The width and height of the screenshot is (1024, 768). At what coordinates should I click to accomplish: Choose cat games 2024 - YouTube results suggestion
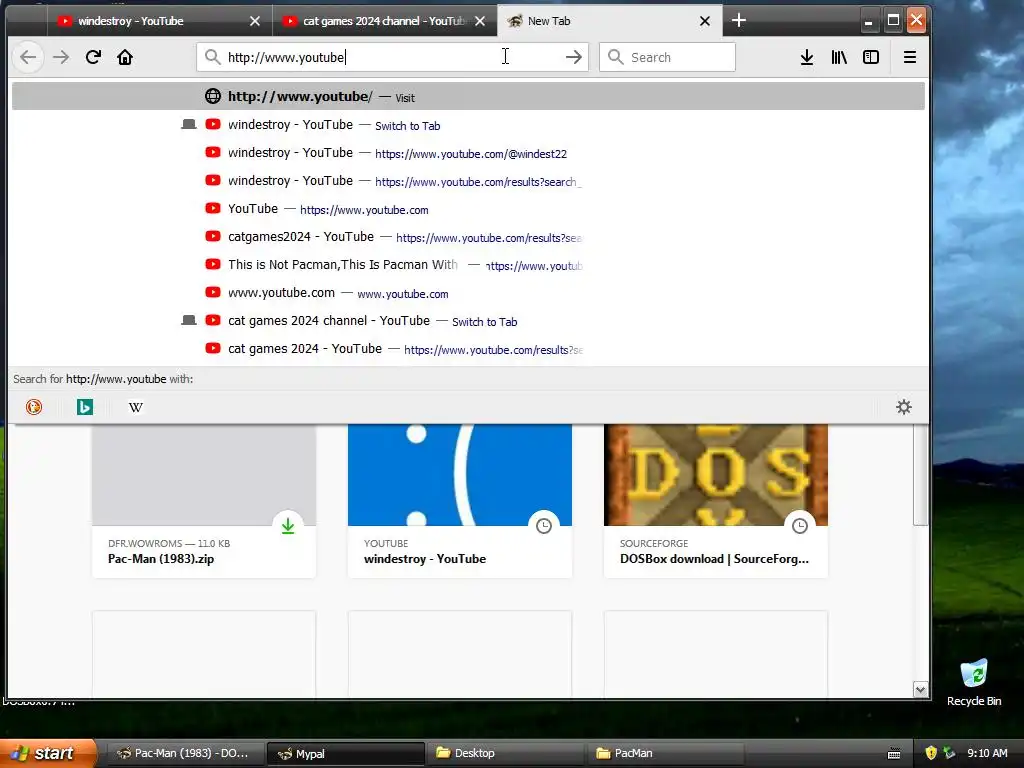click(468, 349)
